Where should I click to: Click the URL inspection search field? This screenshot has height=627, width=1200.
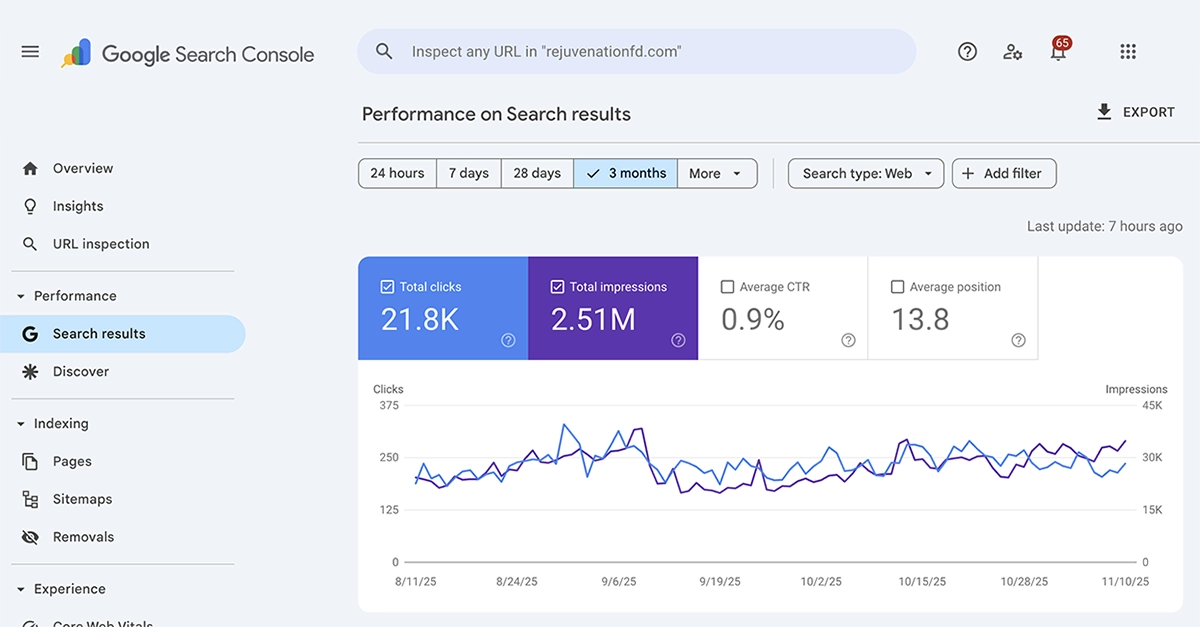636,51
